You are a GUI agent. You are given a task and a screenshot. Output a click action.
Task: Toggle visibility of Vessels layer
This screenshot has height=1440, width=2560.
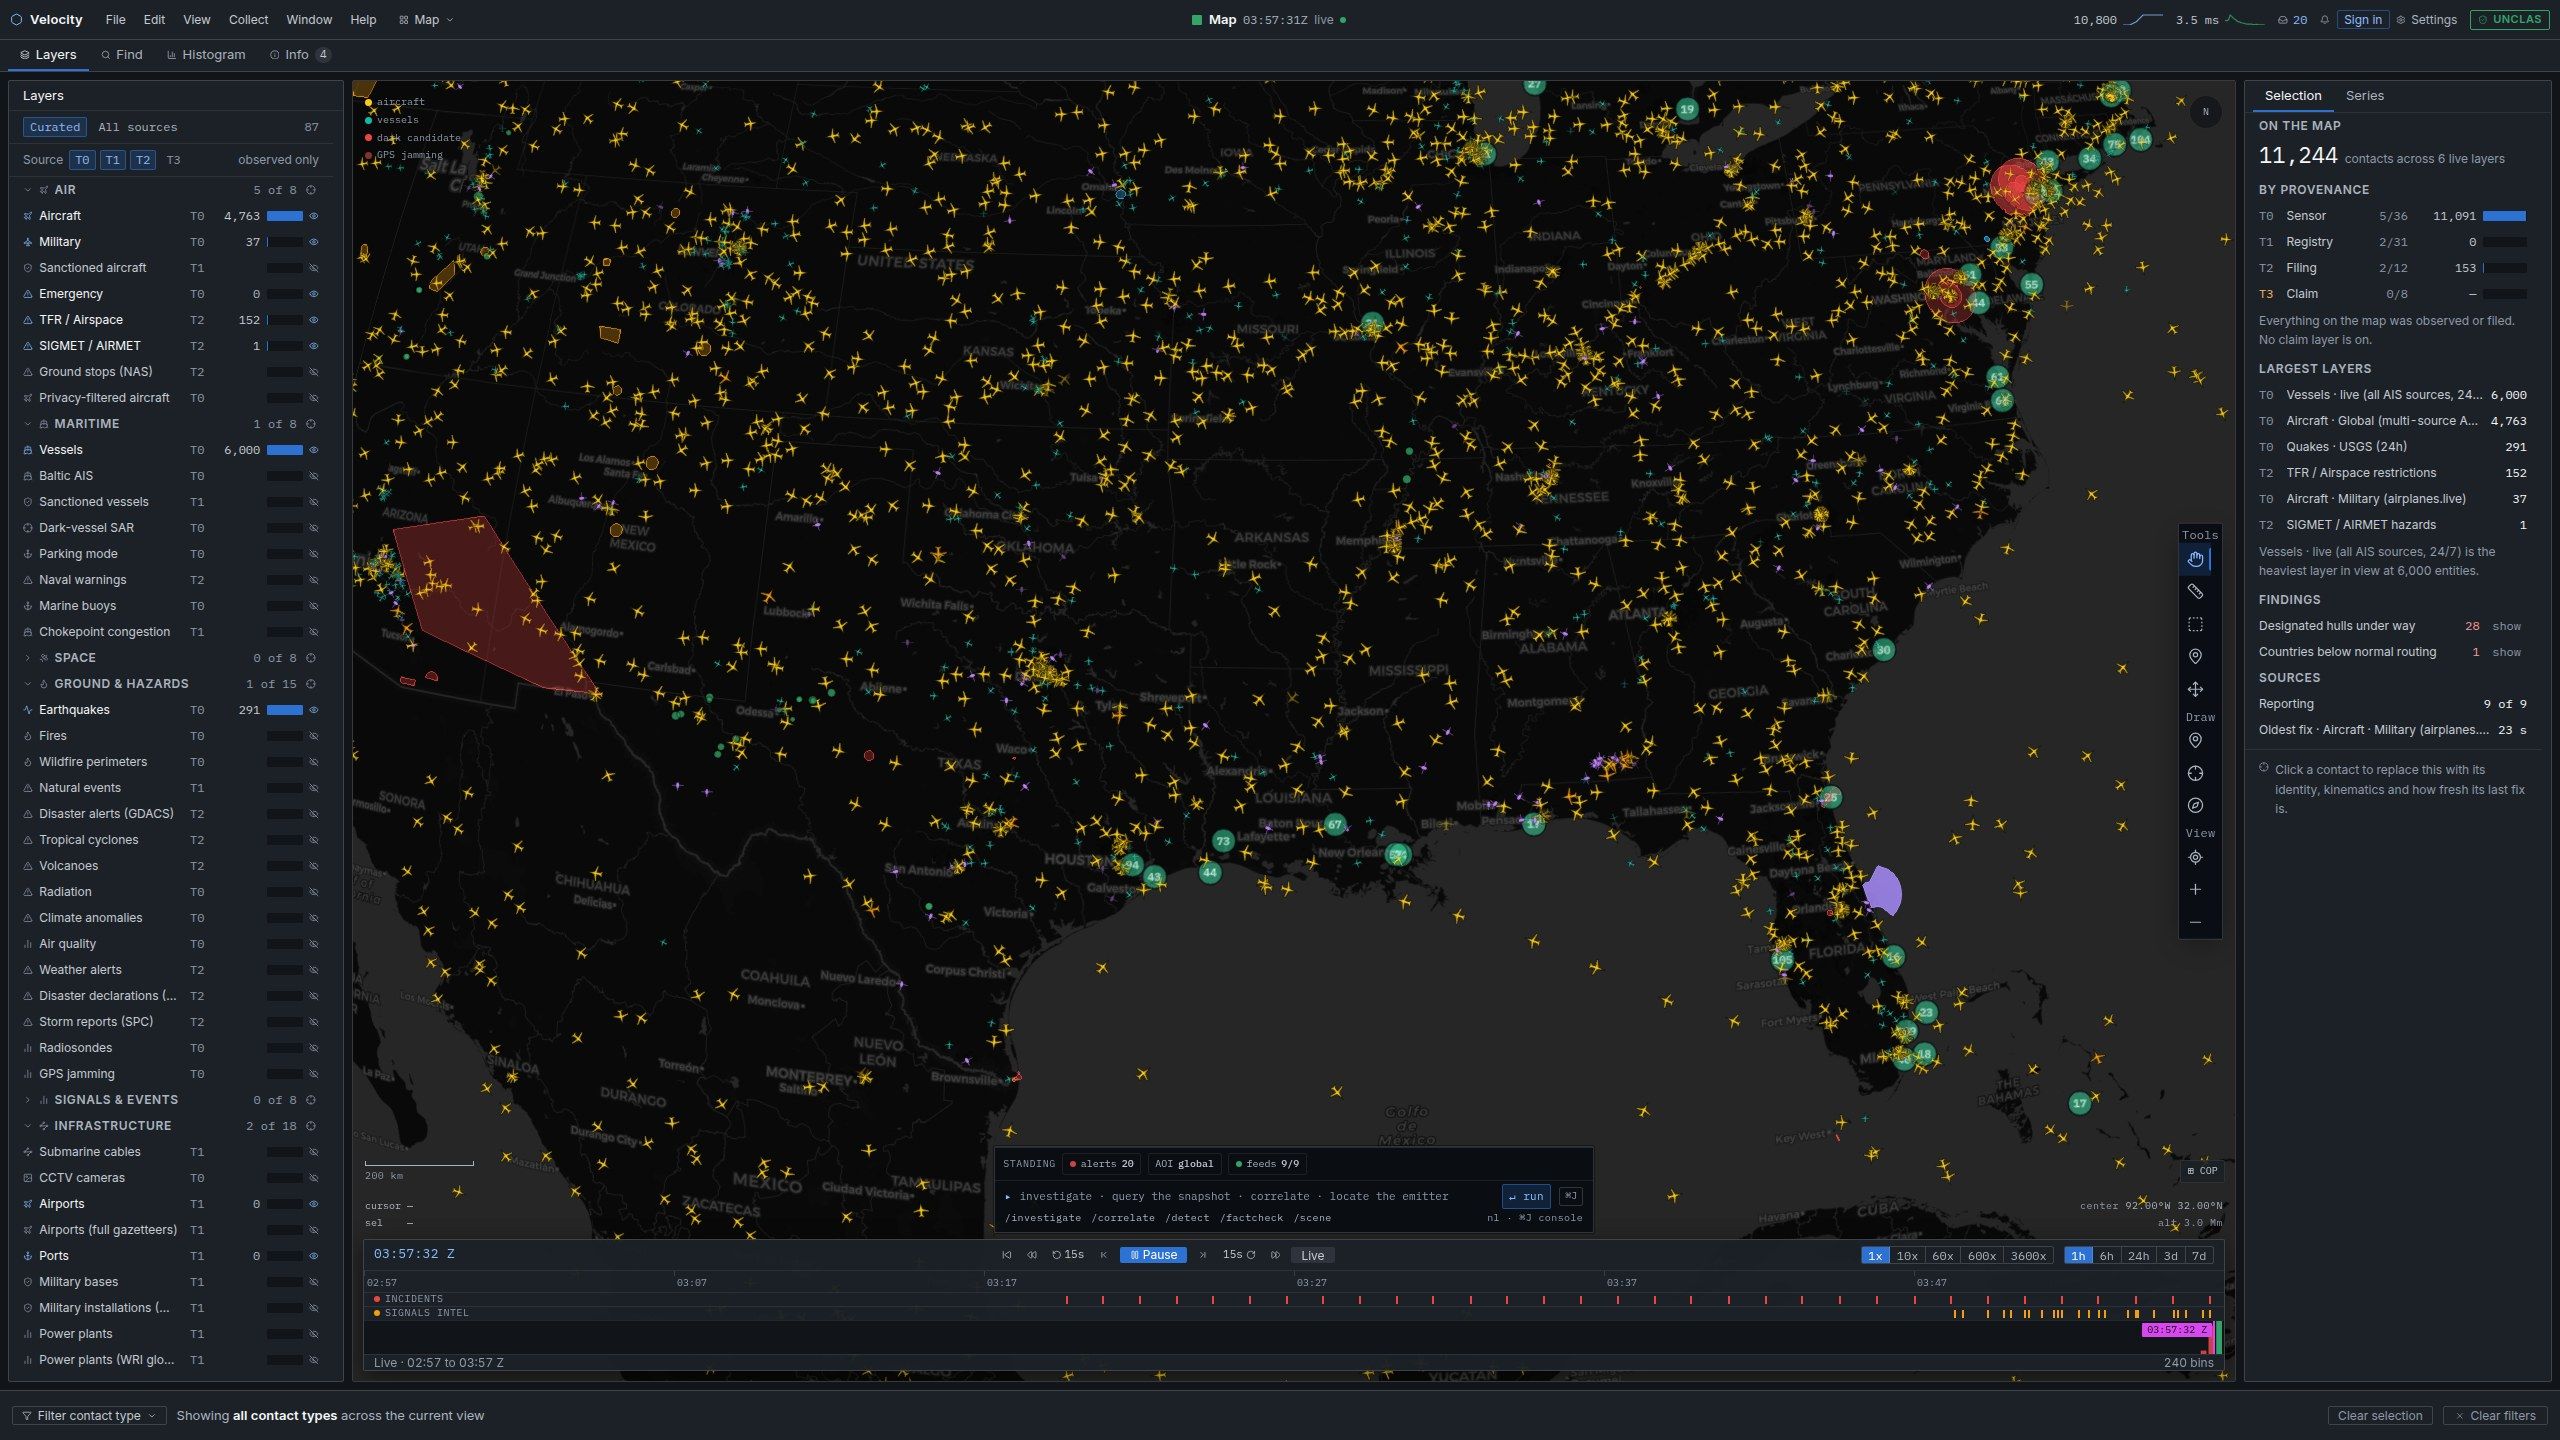[313, 450]
